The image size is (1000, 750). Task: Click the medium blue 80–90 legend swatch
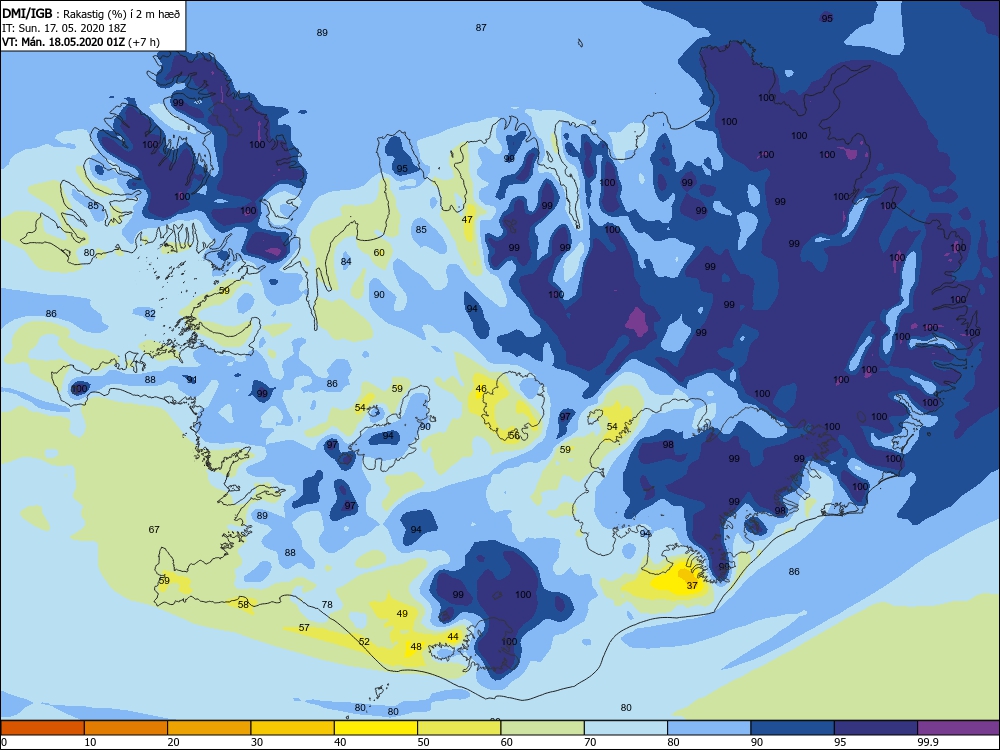(709, 728)
